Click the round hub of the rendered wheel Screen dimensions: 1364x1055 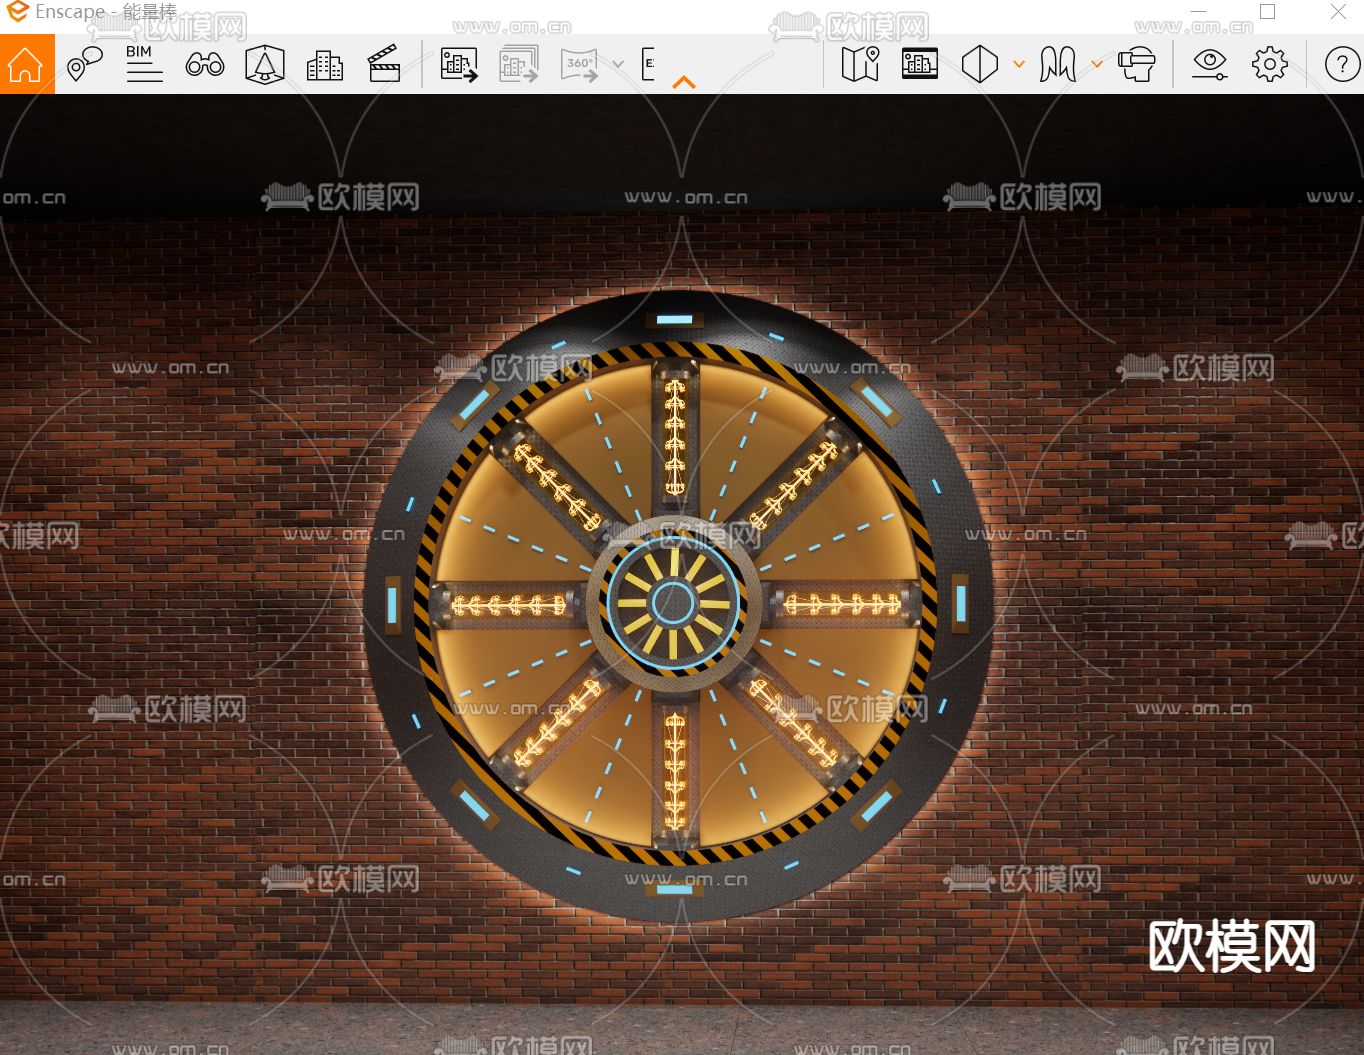point(672,603)
